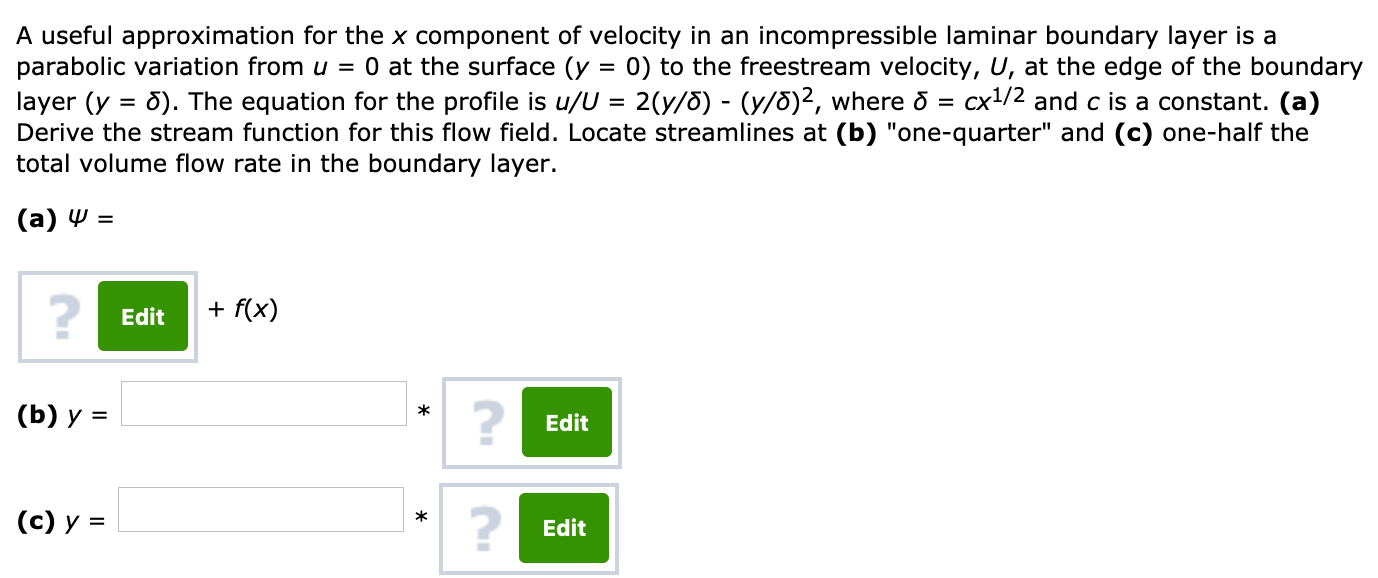Click the answer container outlined for part (b)

point(530,422)
